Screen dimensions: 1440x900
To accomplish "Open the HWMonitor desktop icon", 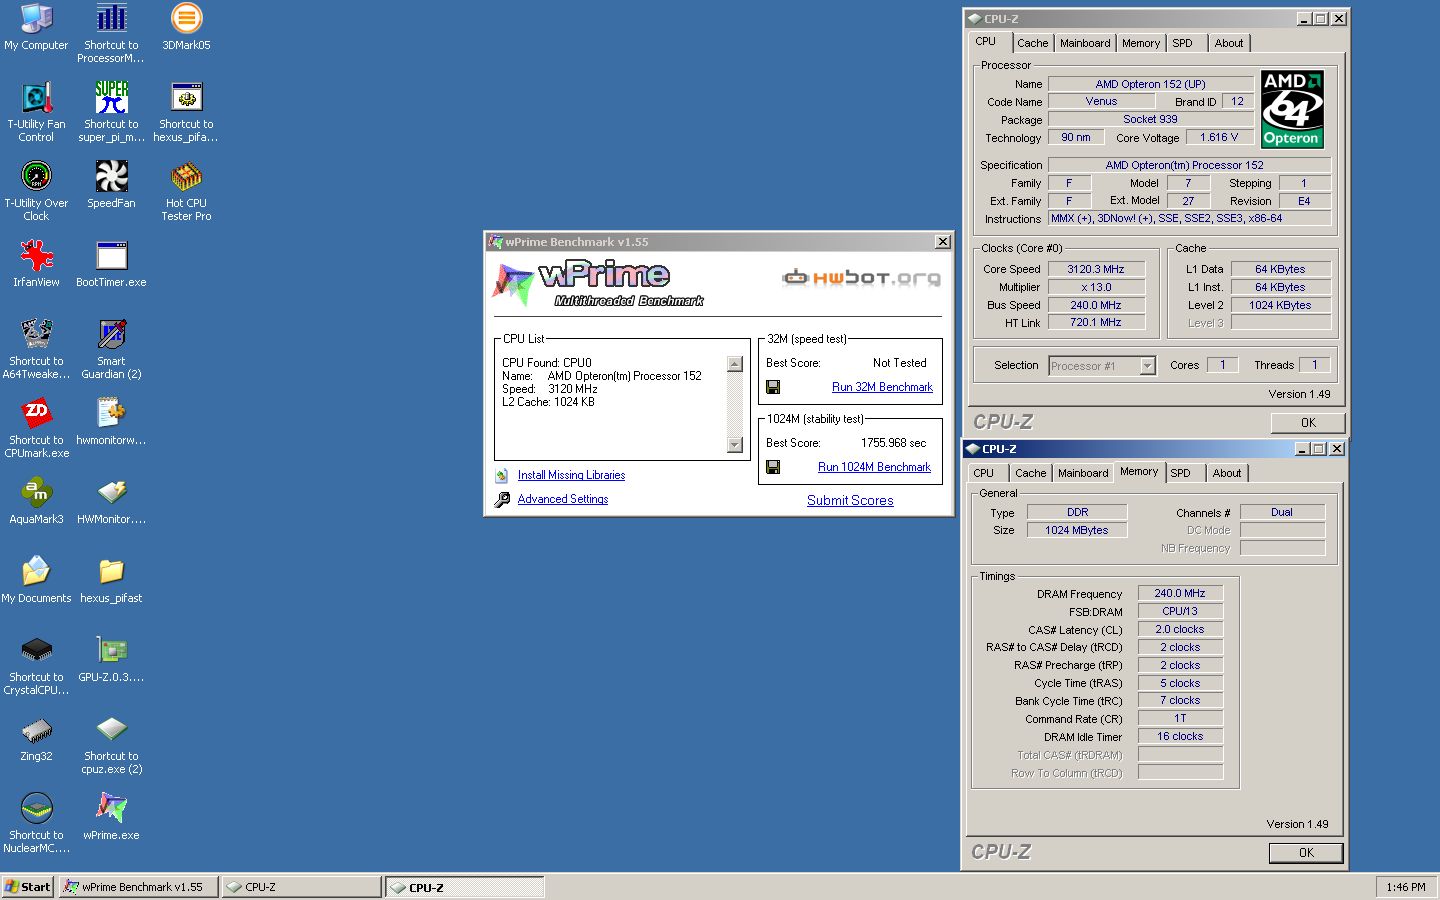I will 111,492.
